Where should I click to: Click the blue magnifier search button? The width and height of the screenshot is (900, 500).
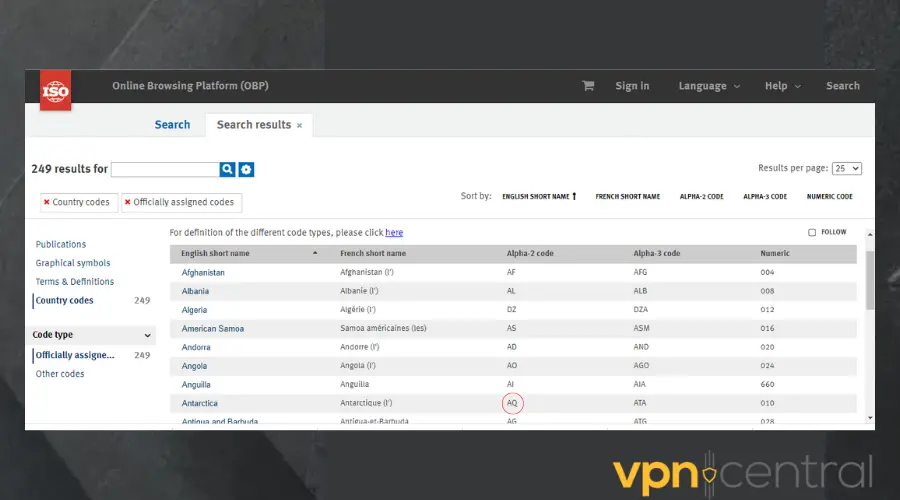pyautogui.click(x=228, y=170)
